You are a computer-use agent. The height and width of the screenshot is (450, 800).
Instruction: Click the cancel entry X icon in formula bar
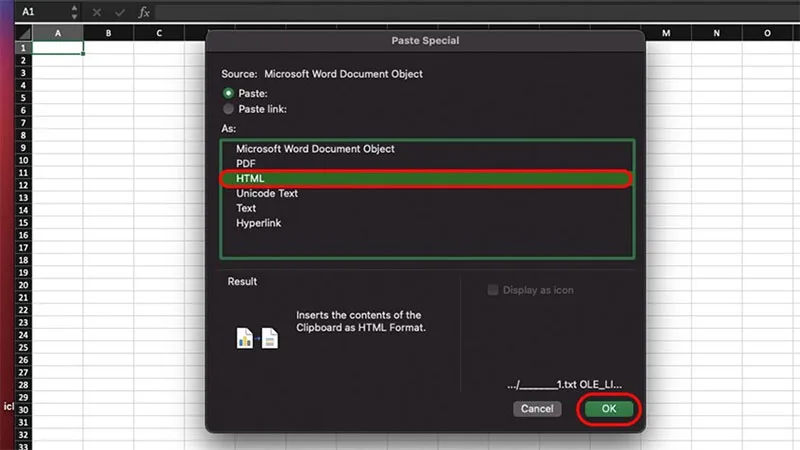click(x=97, y=12)
